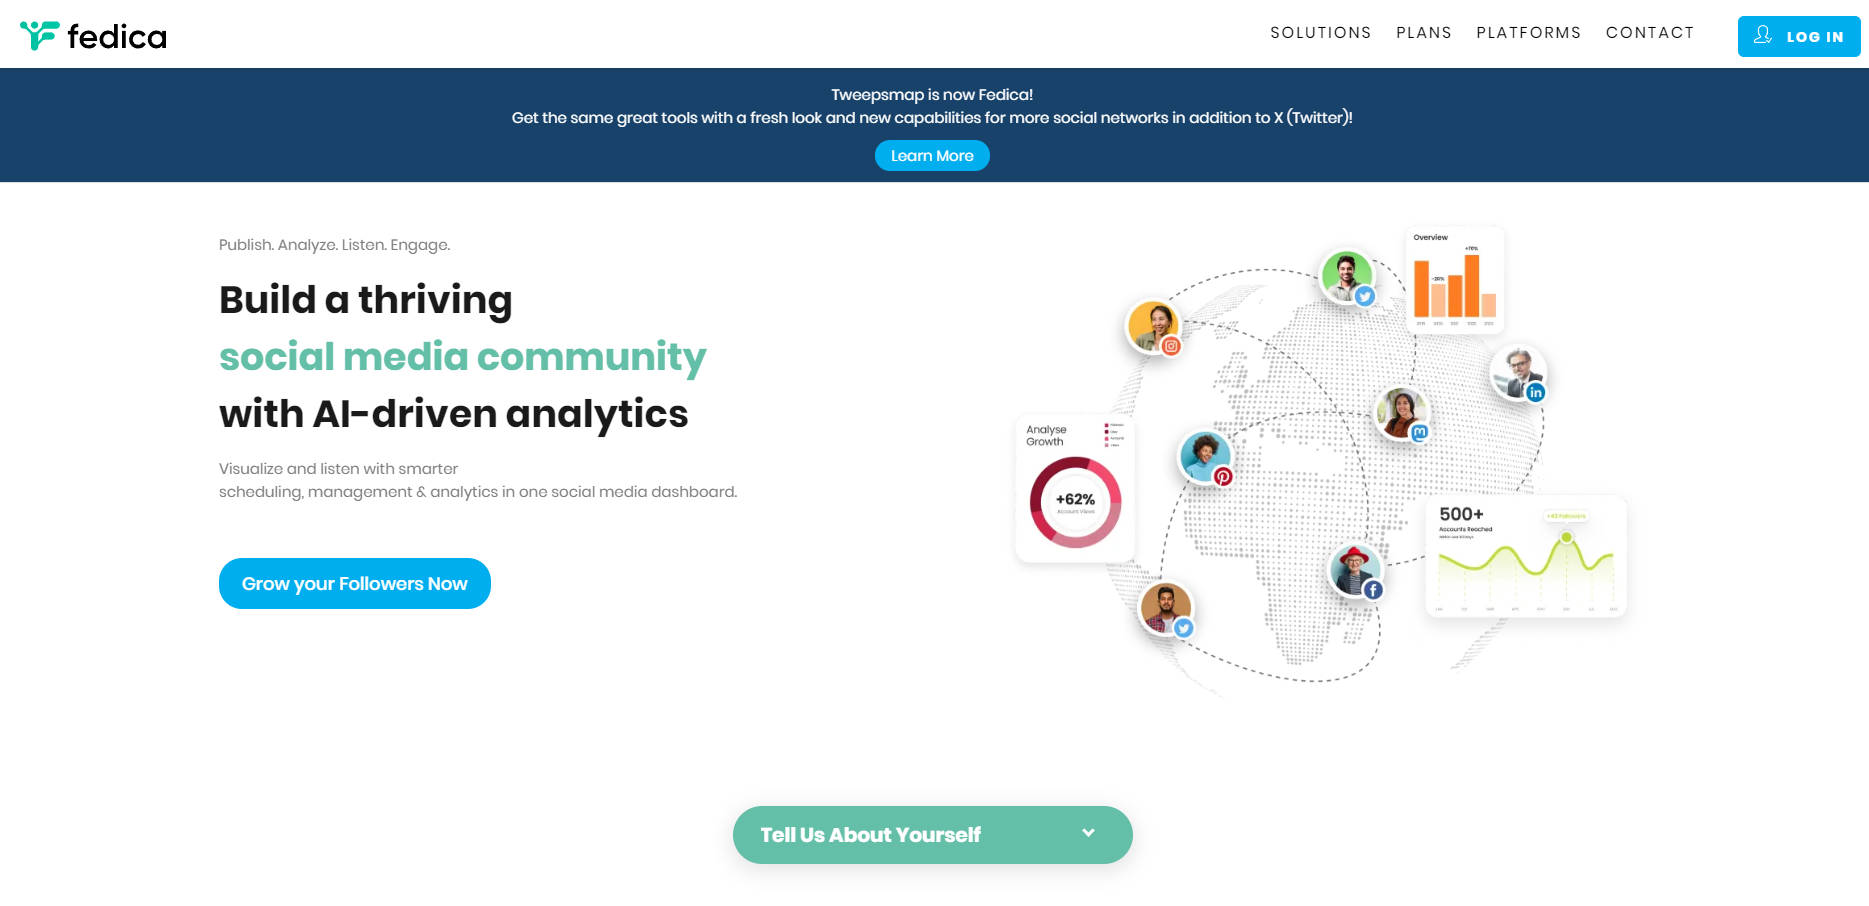This screenshot has width=1869, height=906.
Task: Click the social media community headline text
Action: [x=462, y=357]
